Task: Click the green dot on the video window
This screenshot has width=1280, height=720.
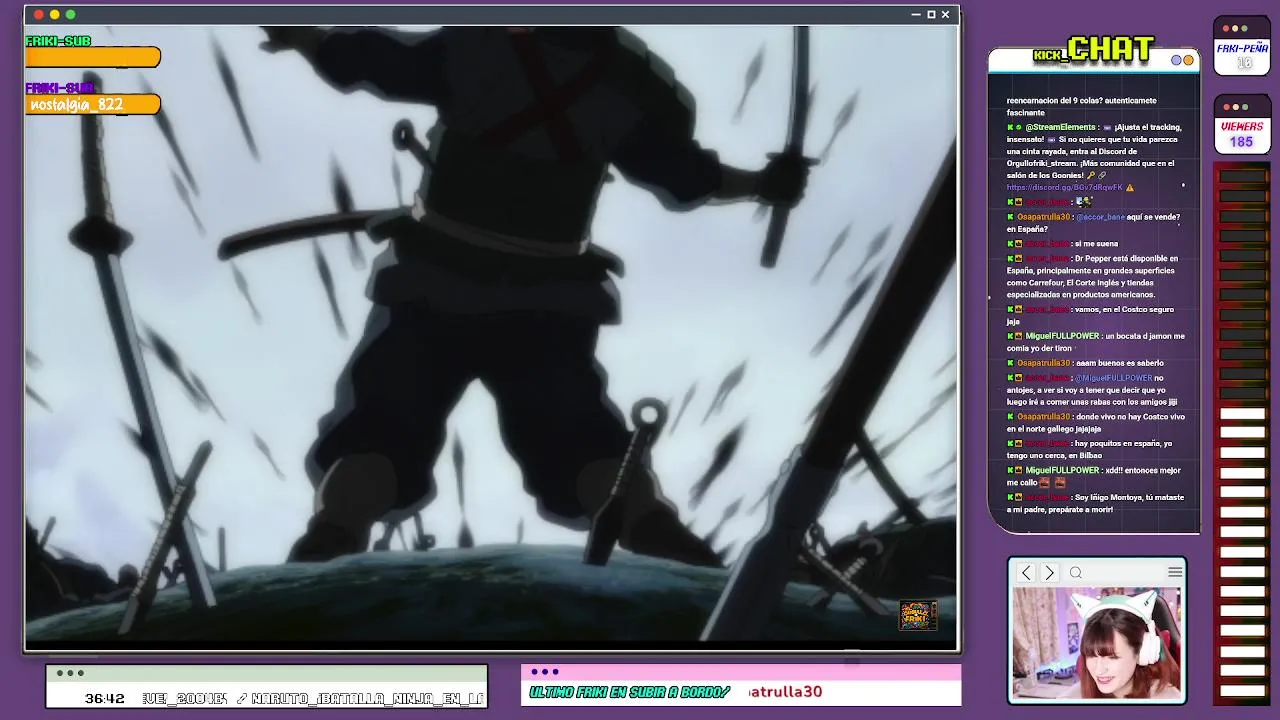Action: point(70,15)
